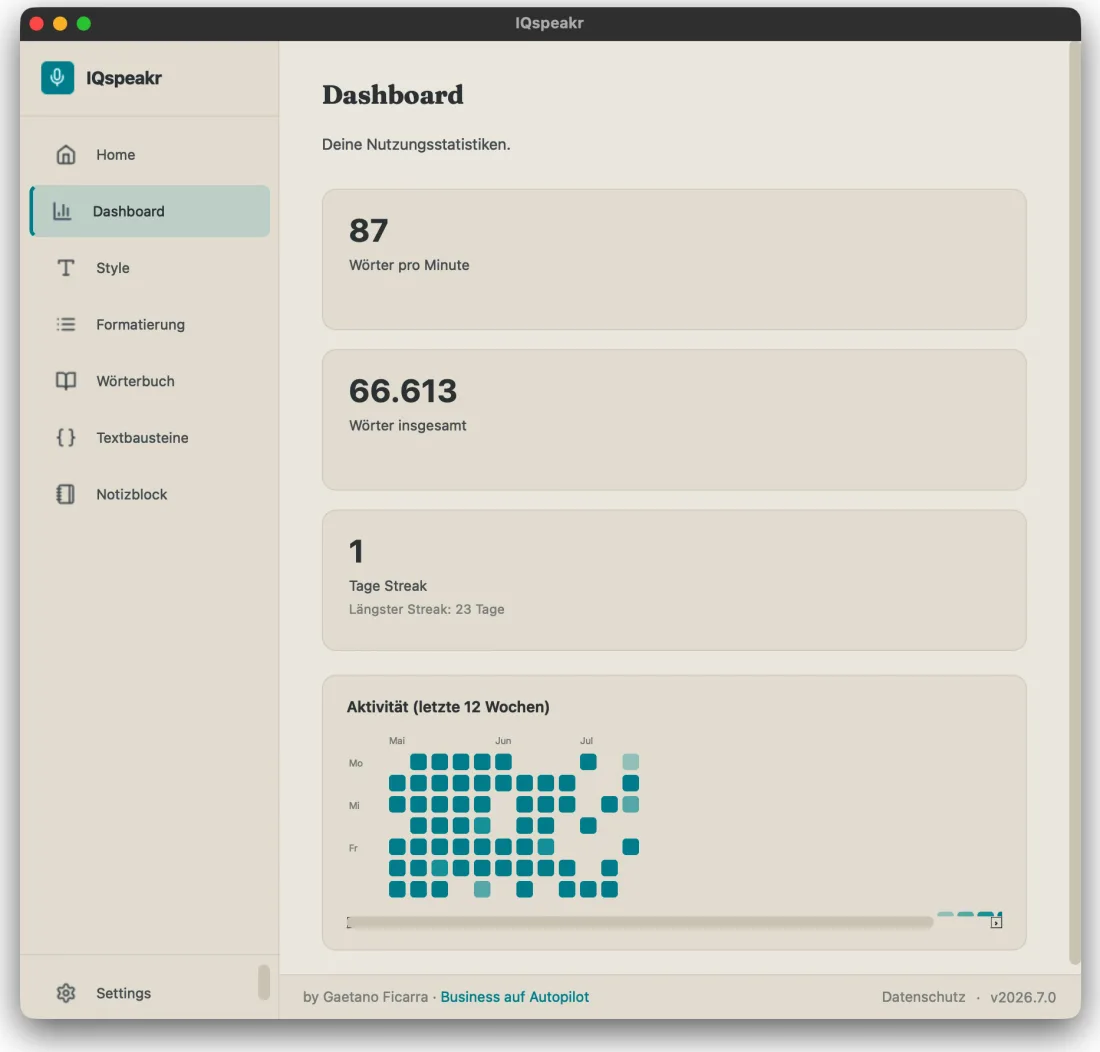This screenshot has width=1100, height=1052.
Task: Click the Monday activity cell below Jul
Action: [x=588, y=762]
